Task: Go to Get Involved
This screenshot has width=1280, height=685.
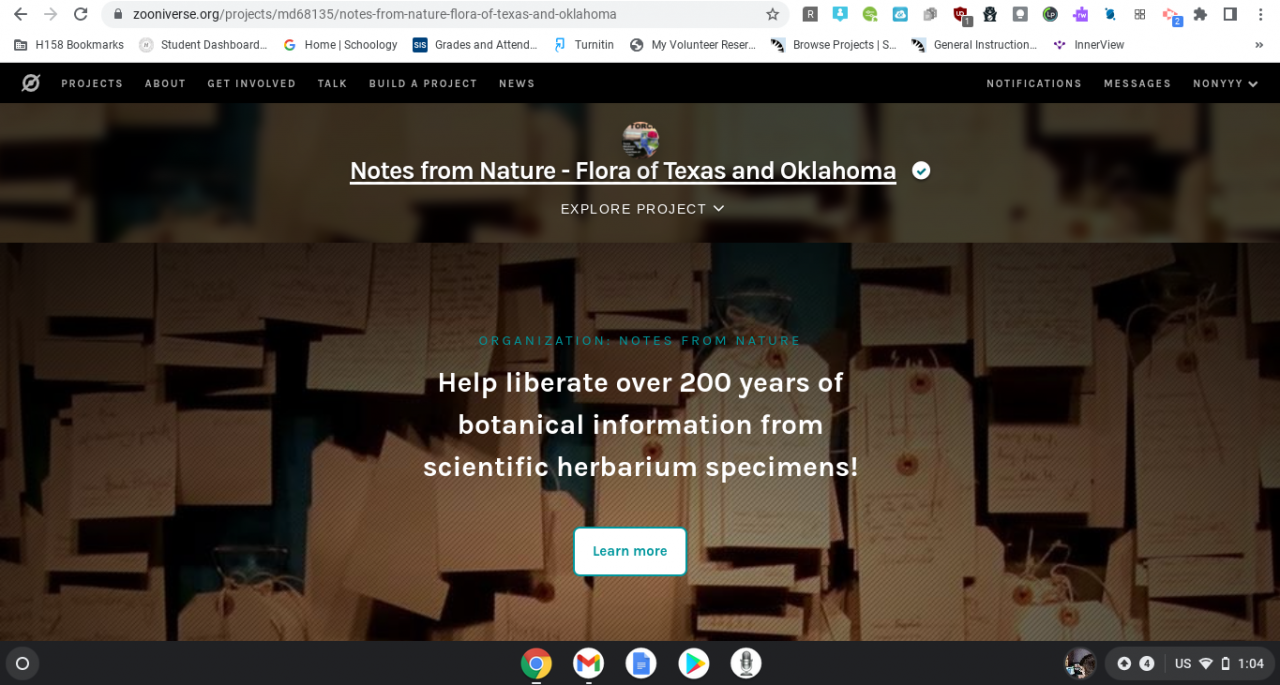Action: (x=251, y=84)
